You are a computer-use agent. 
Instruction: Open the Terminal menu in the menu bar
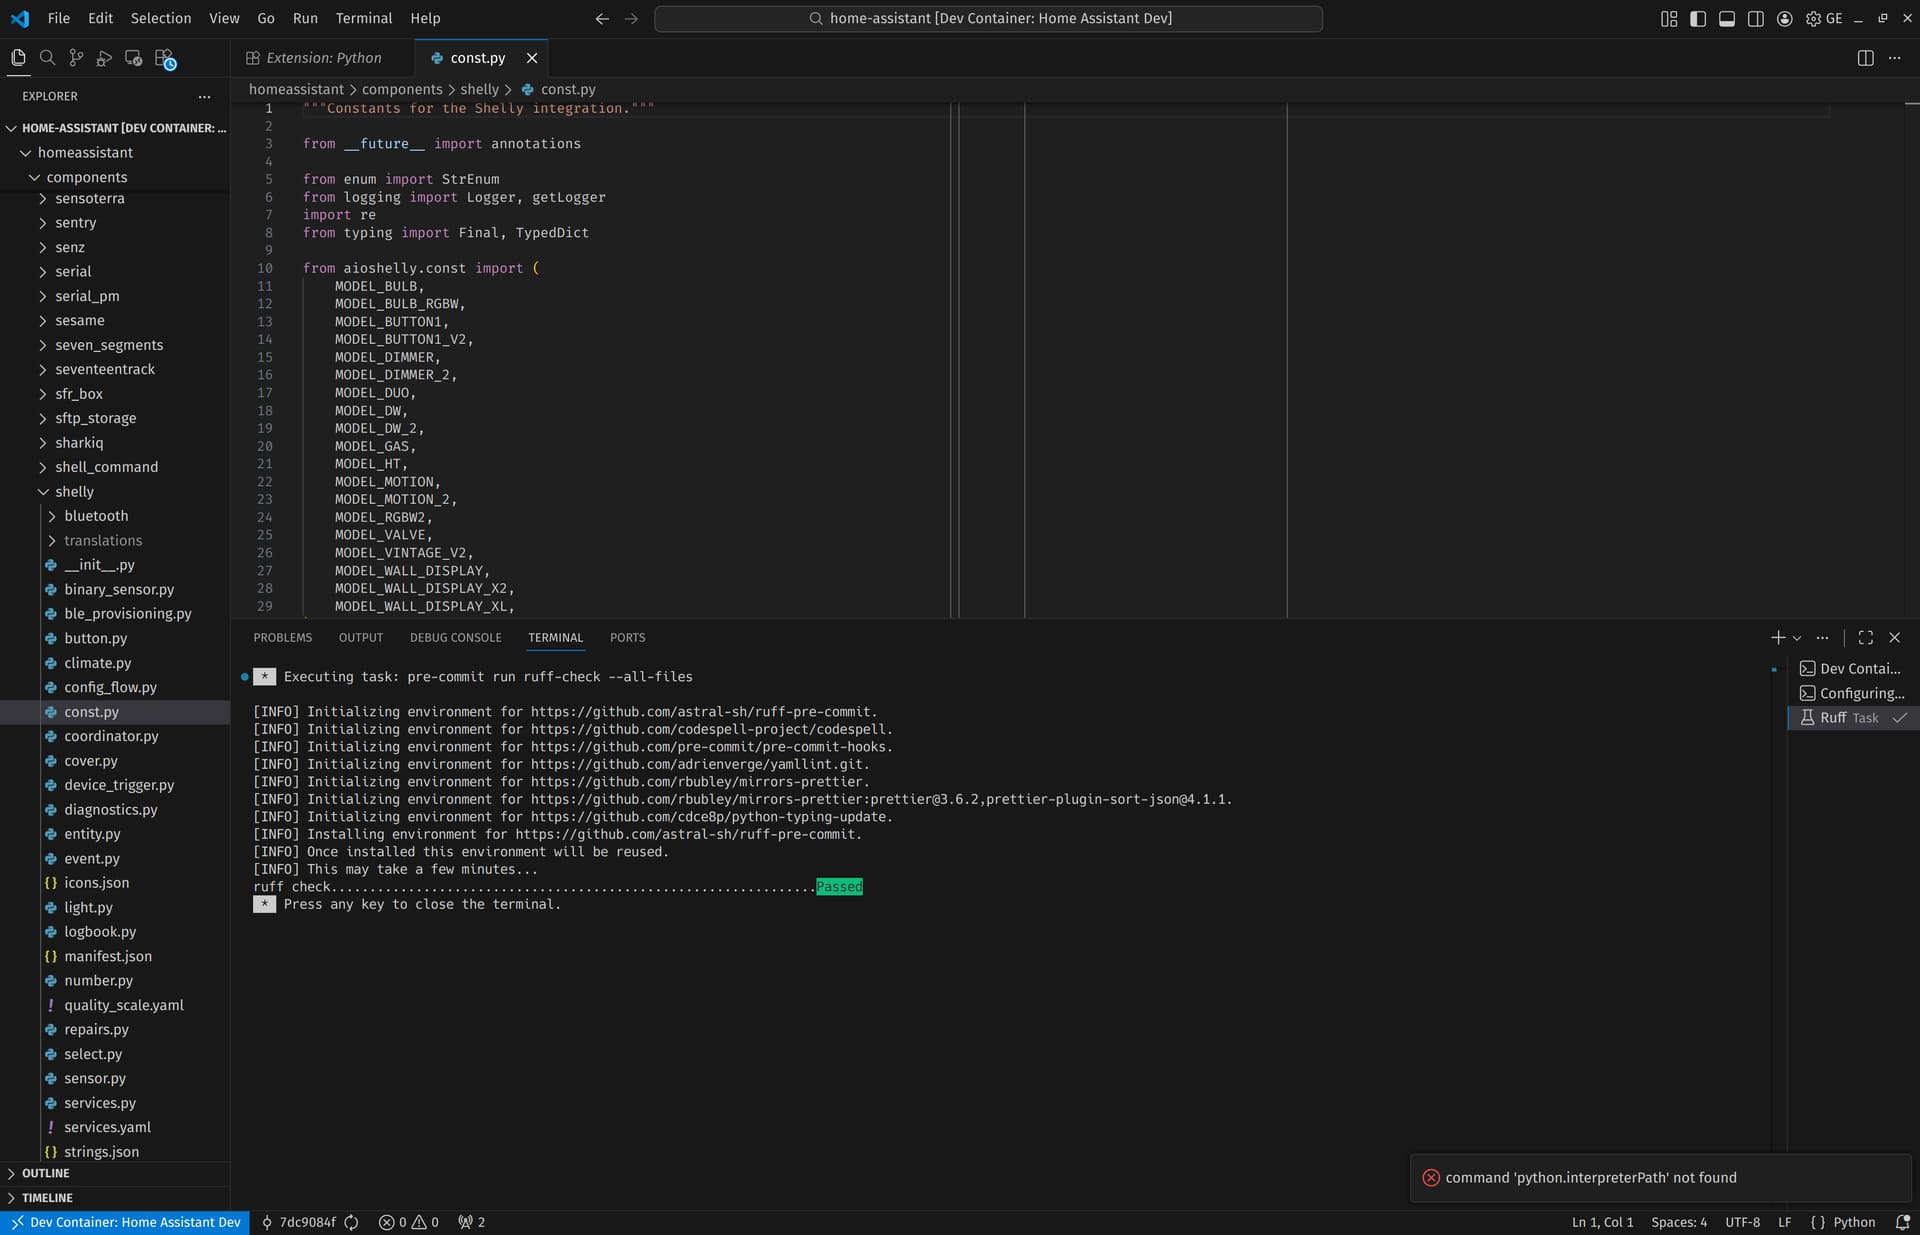pyautogui.click(x=363, y=18)
